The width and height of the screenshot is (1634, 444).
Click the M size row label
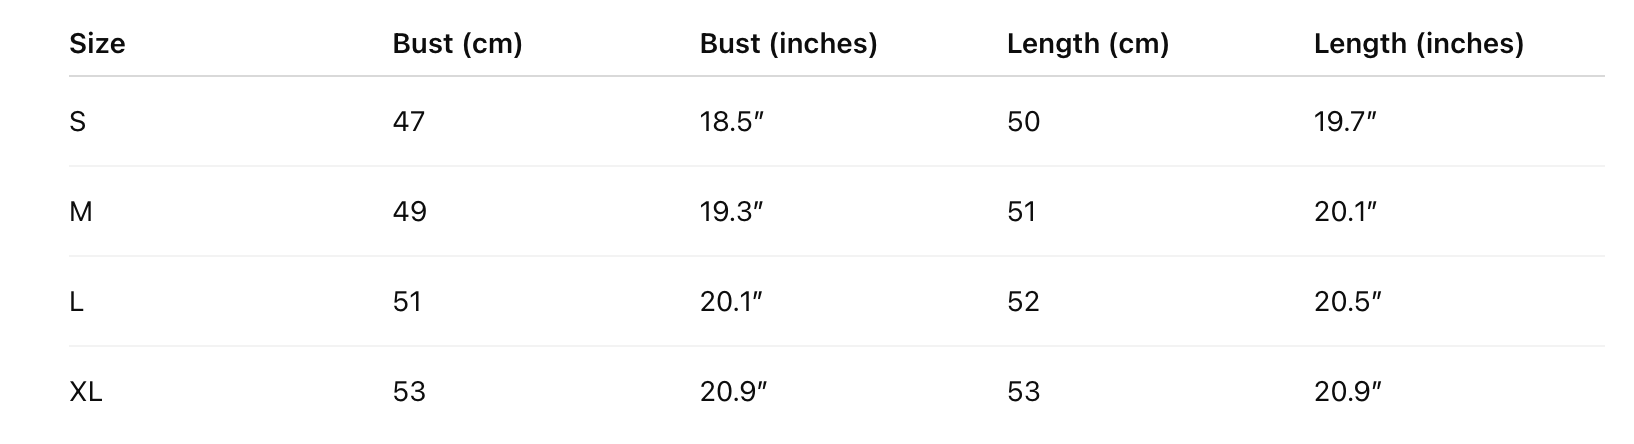point(81,212)
